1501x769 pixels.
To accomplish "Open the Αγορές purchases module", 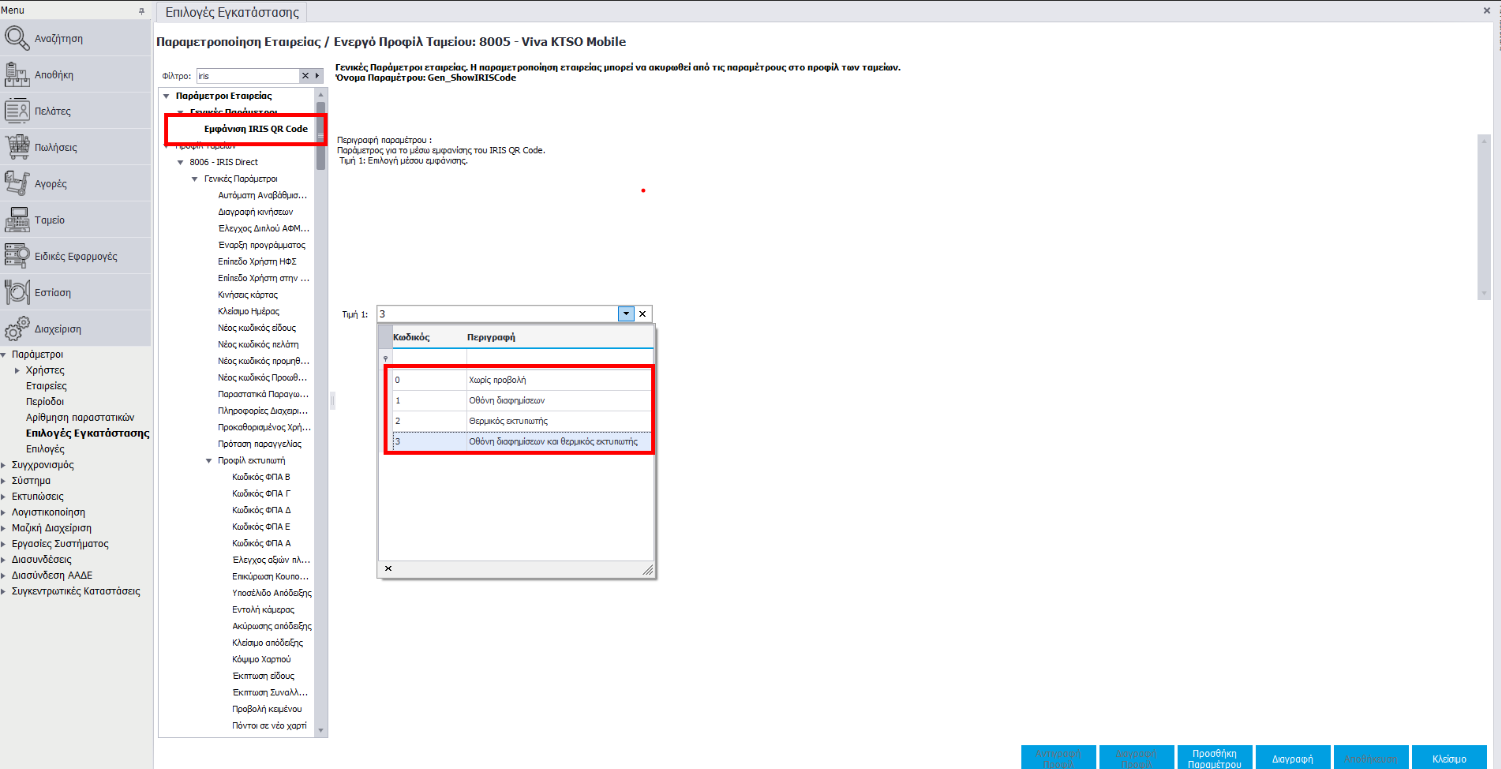I will (75, 184).
